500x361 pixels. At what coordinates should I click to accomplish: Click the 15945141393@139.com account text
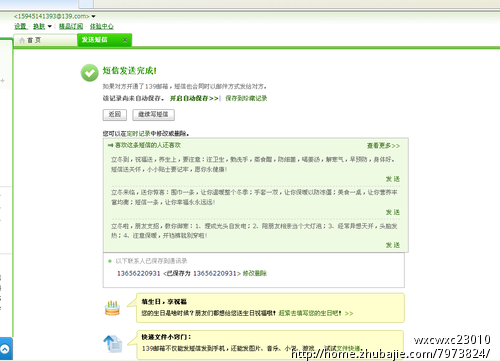coord(52,16)
